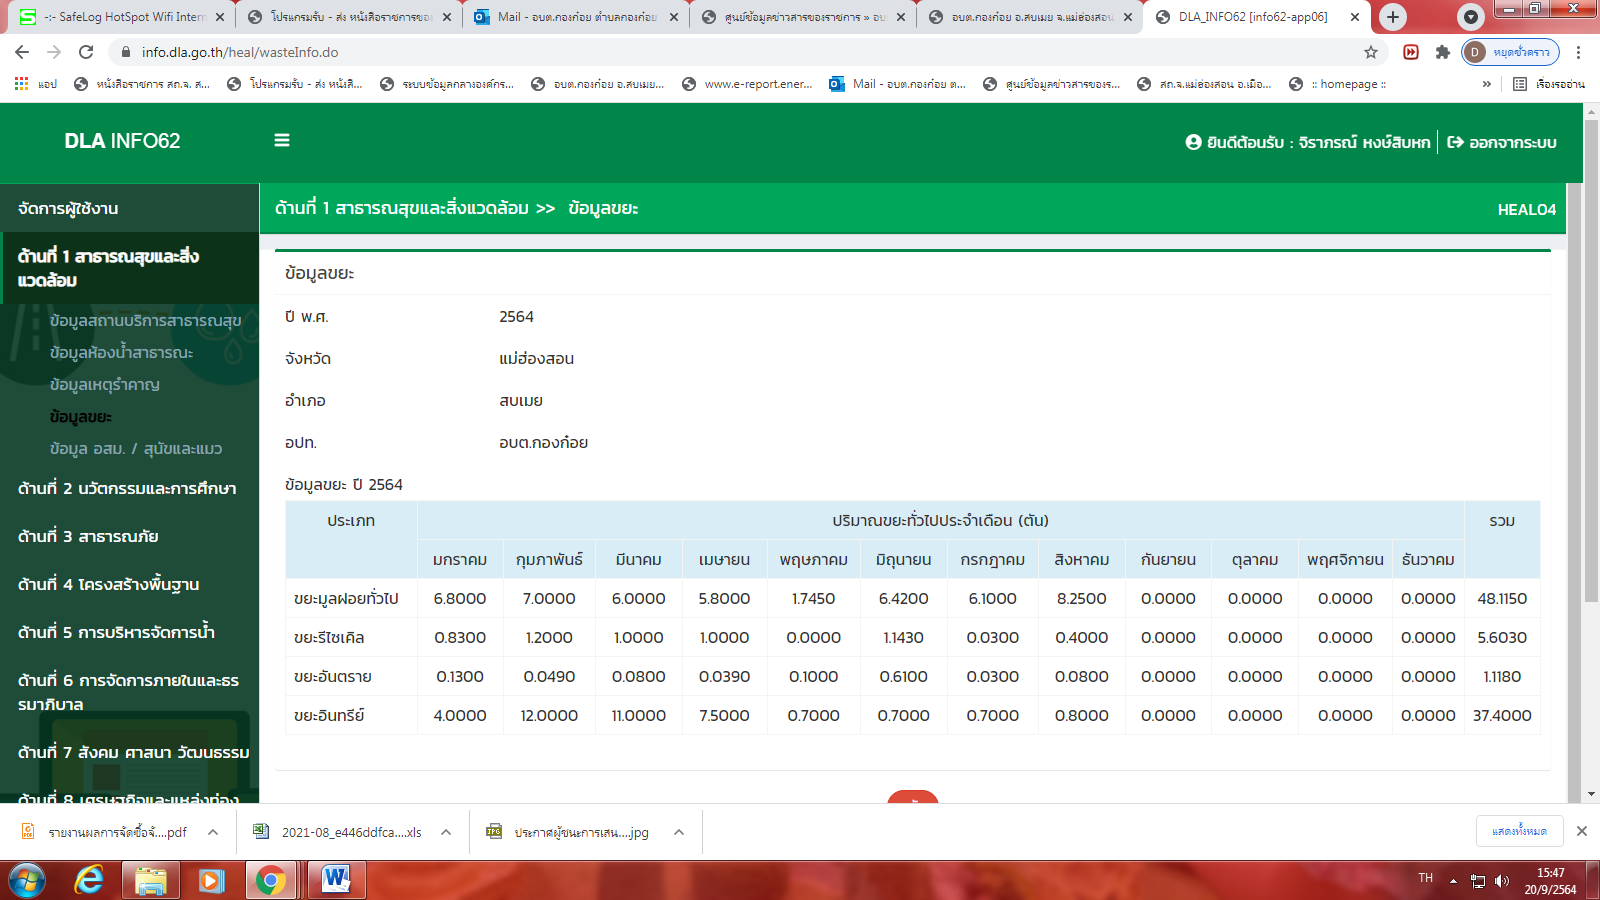Click the browser back arrow

point(22,52)
